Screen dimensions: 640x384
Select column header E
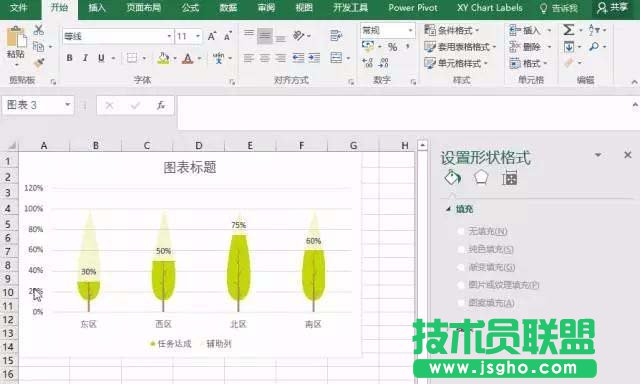[250, 145]
